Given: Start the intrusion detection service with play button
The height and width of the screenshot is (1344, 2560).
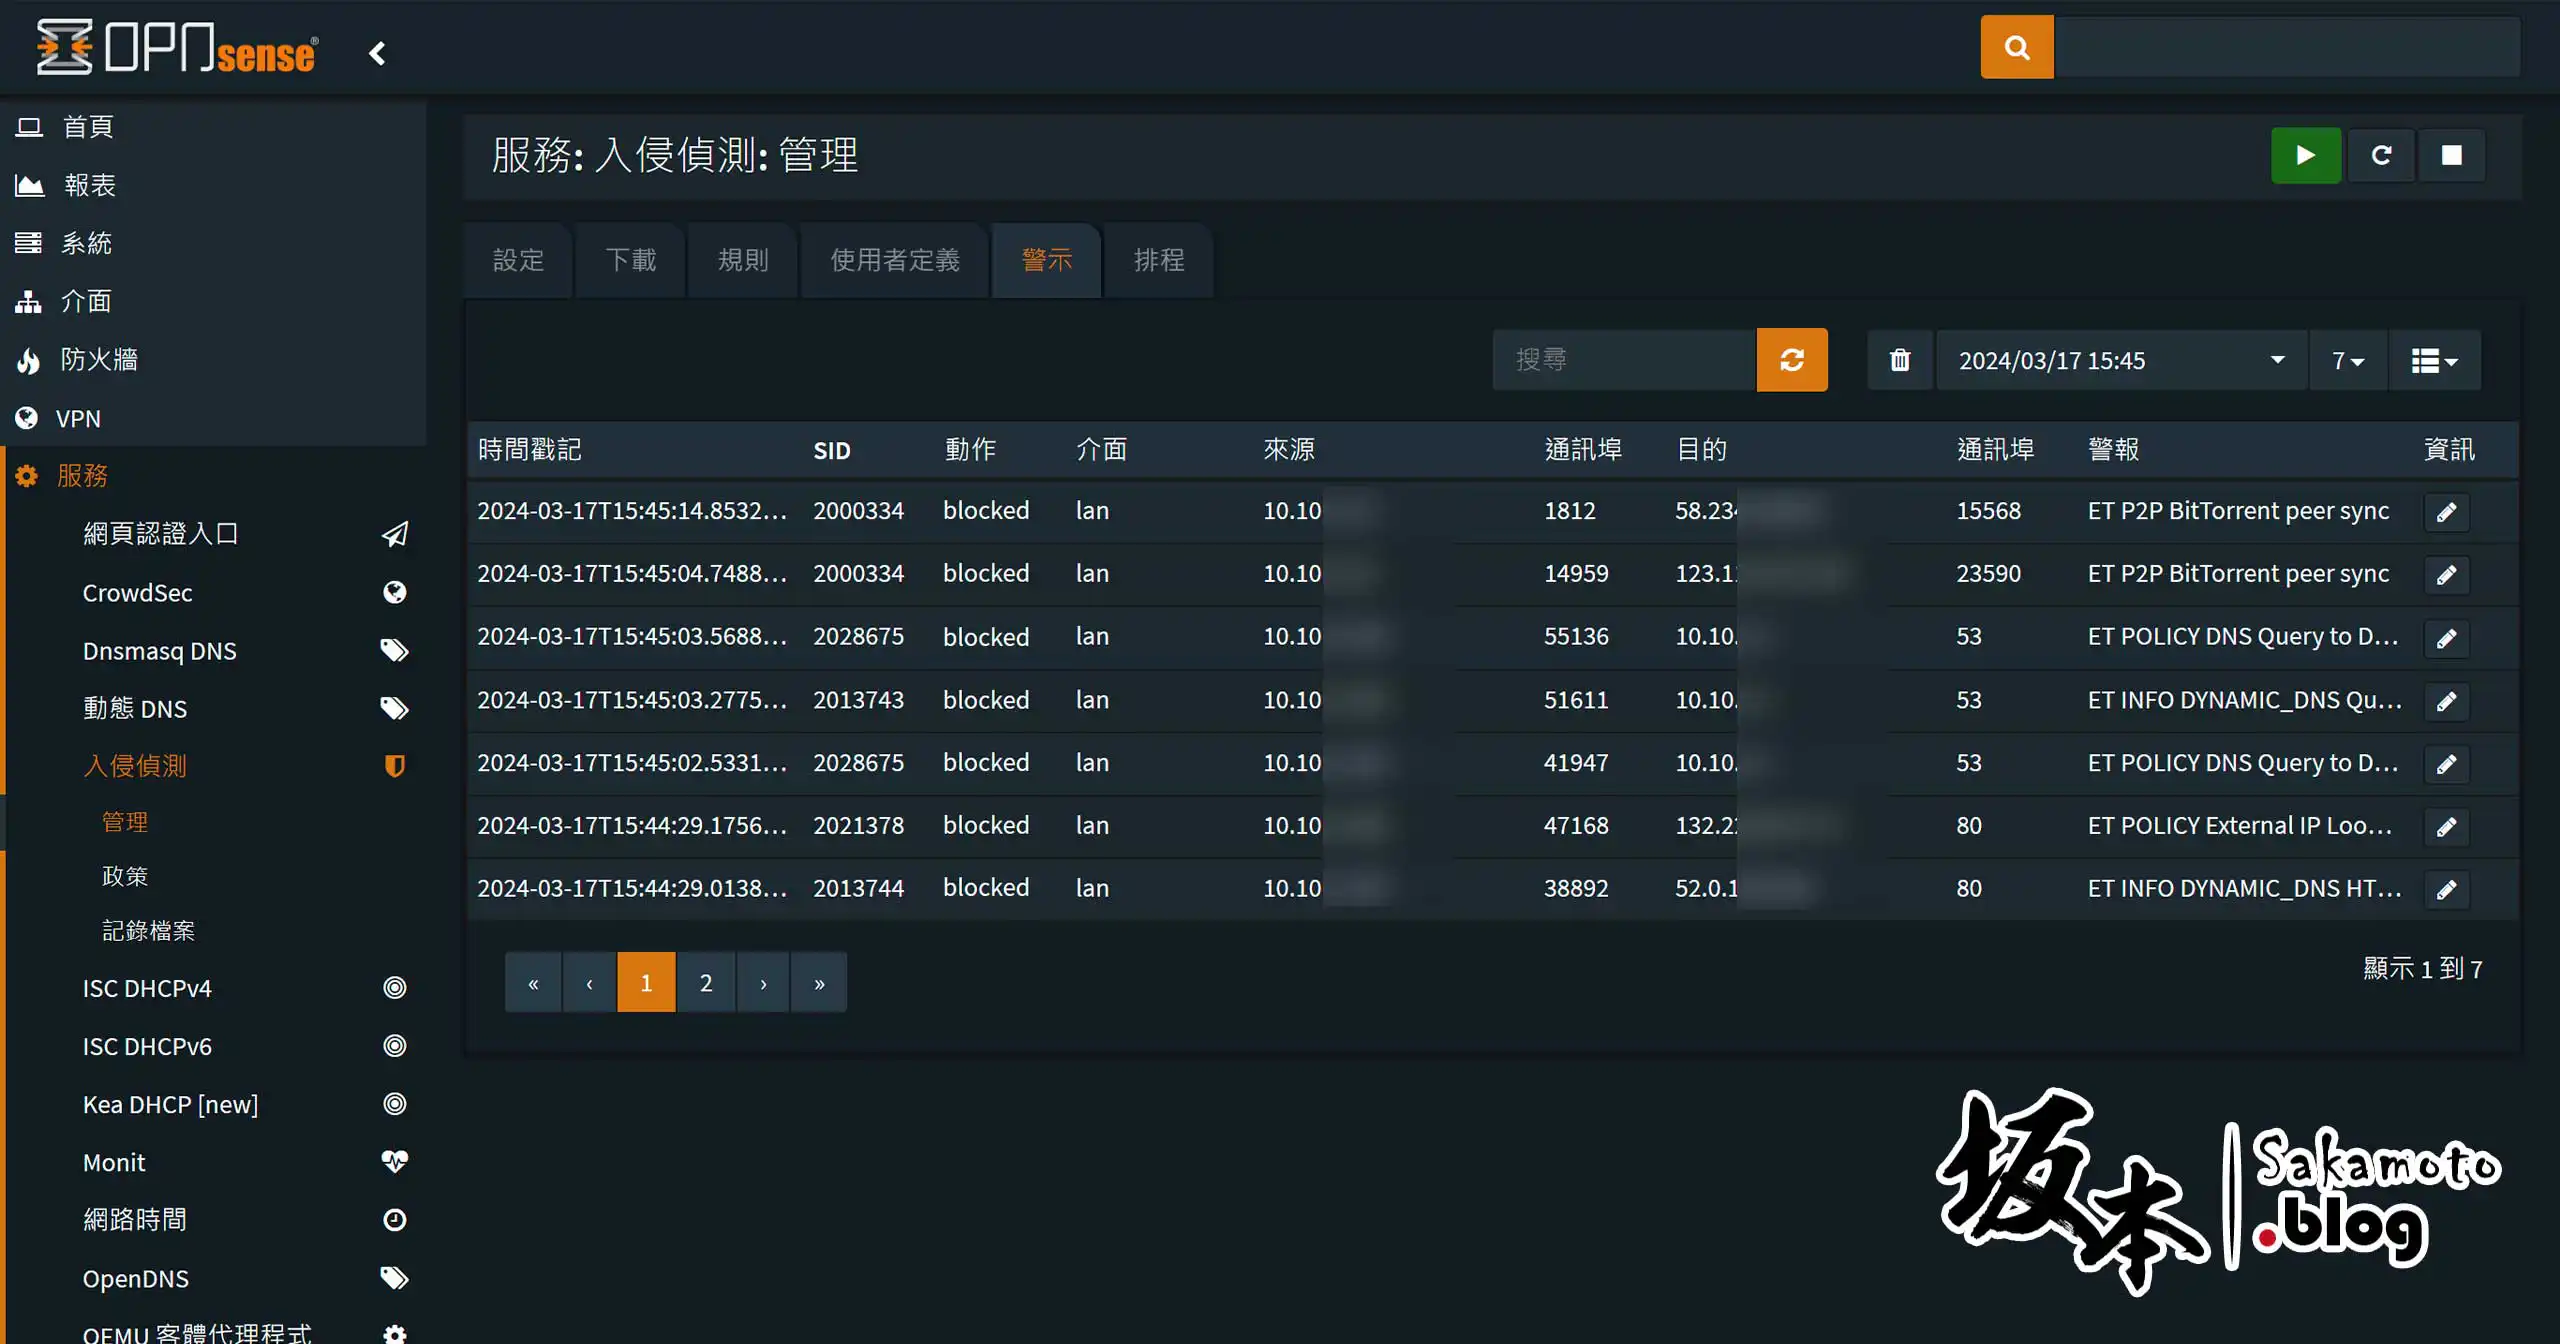Looking at the screenshot, I should pos(2305,155).
